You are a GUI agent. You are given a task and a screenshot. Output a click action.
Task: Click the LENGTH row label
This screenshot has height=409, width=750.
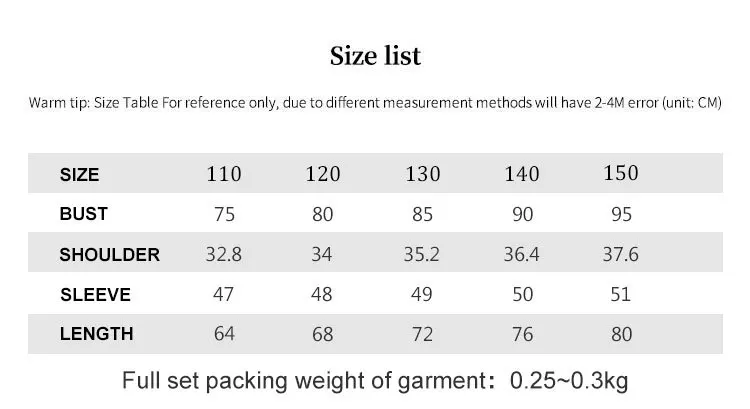(97, 334)
